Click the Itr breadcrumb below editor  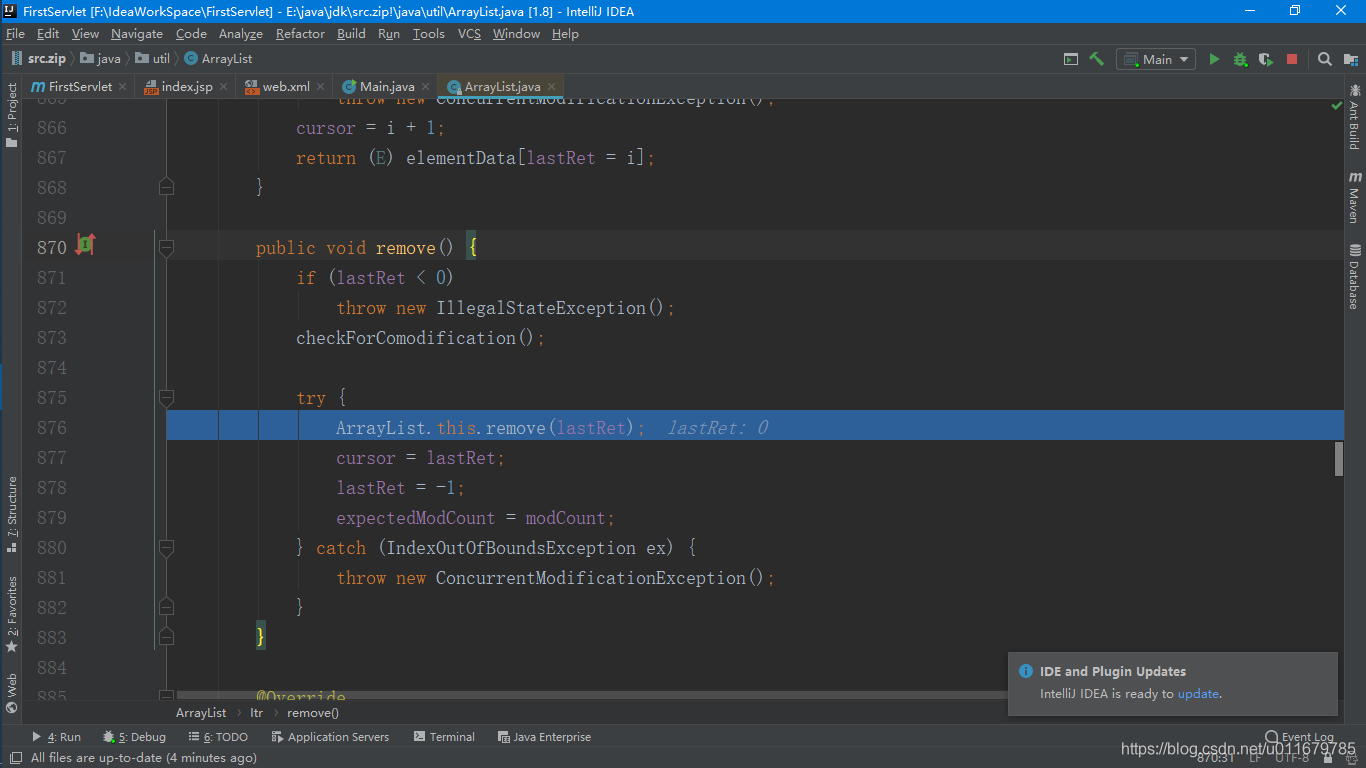[x=256, y=713]
